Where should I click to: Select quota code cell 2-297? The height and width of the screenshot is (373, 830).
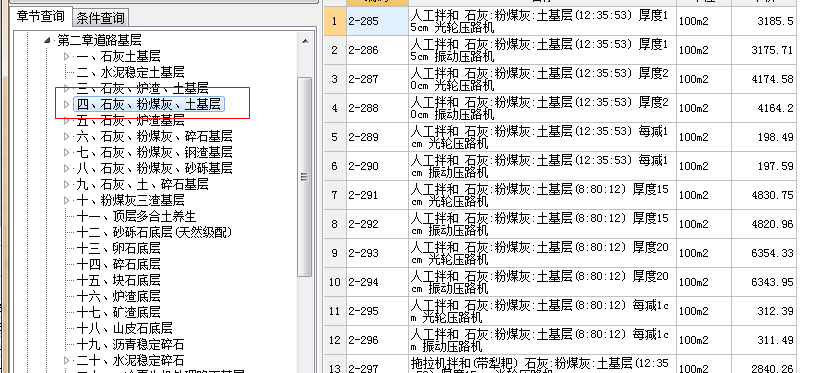pyautogui.click(x=377, y=365)
